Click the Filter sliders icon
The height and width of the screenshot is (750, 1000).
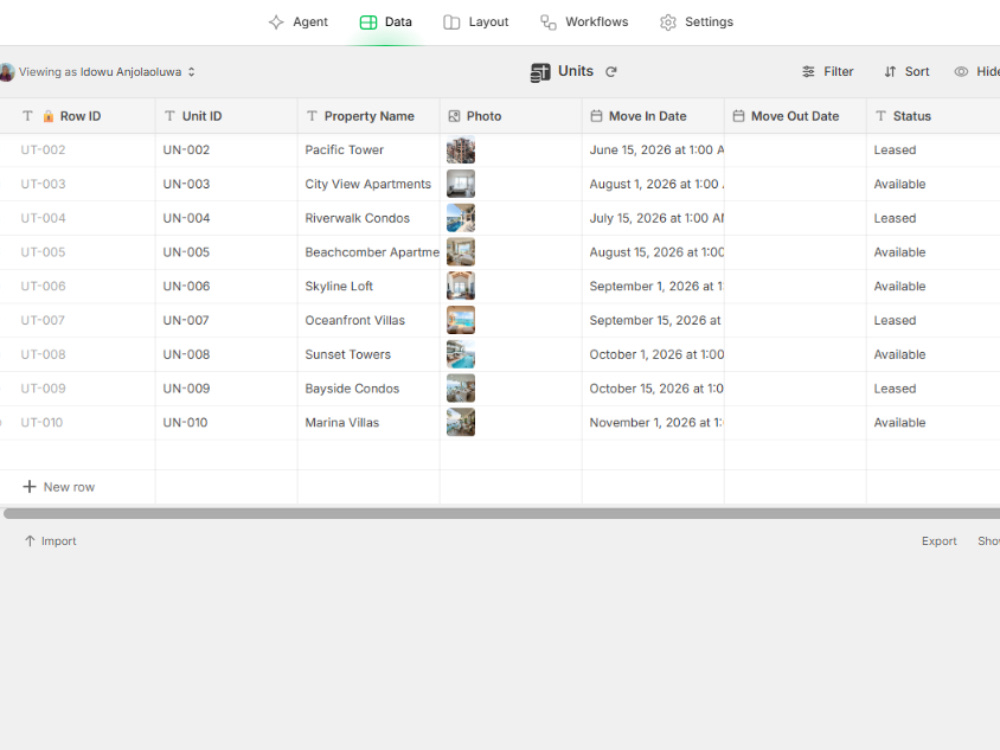click(808, 71)
